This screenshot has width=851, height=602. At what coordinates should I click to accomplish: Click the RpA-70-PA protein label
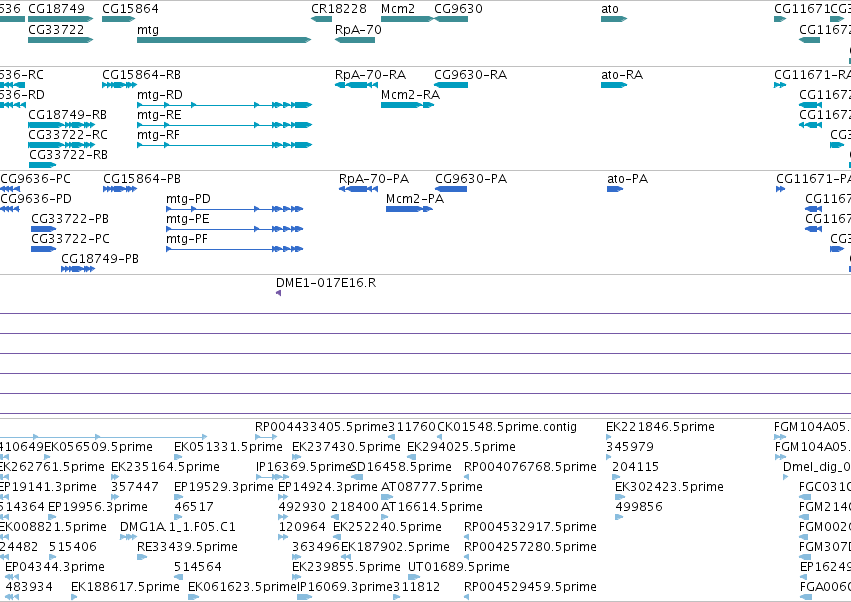pos(374,179)
